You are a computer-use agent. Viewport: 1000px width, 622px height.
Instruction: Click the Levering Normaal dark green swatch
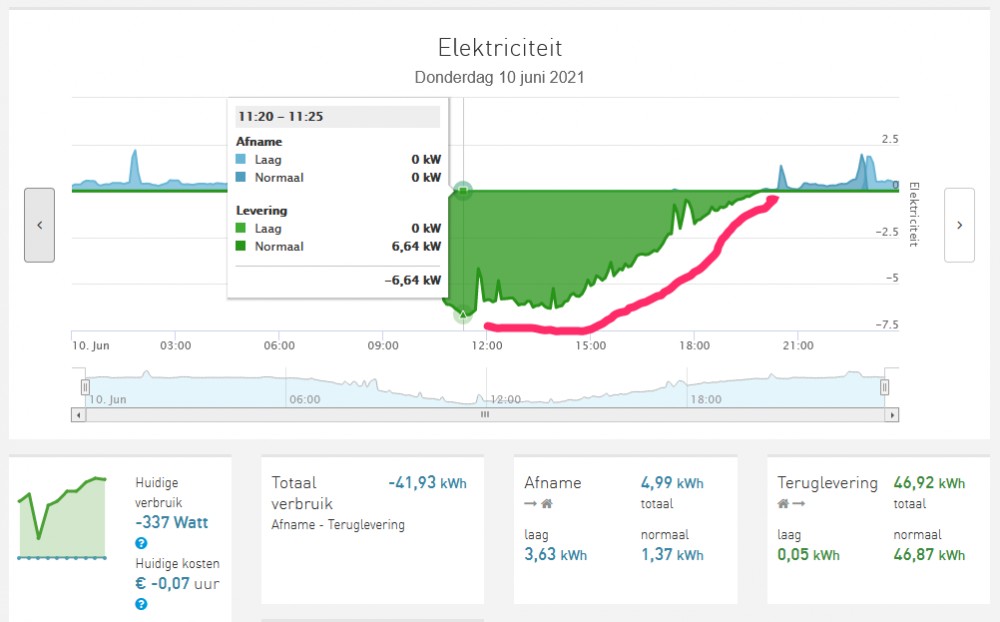(242, 246)
